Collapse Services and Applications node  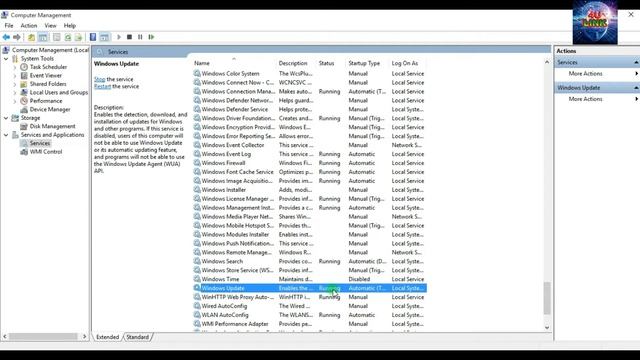coord(6,135)
